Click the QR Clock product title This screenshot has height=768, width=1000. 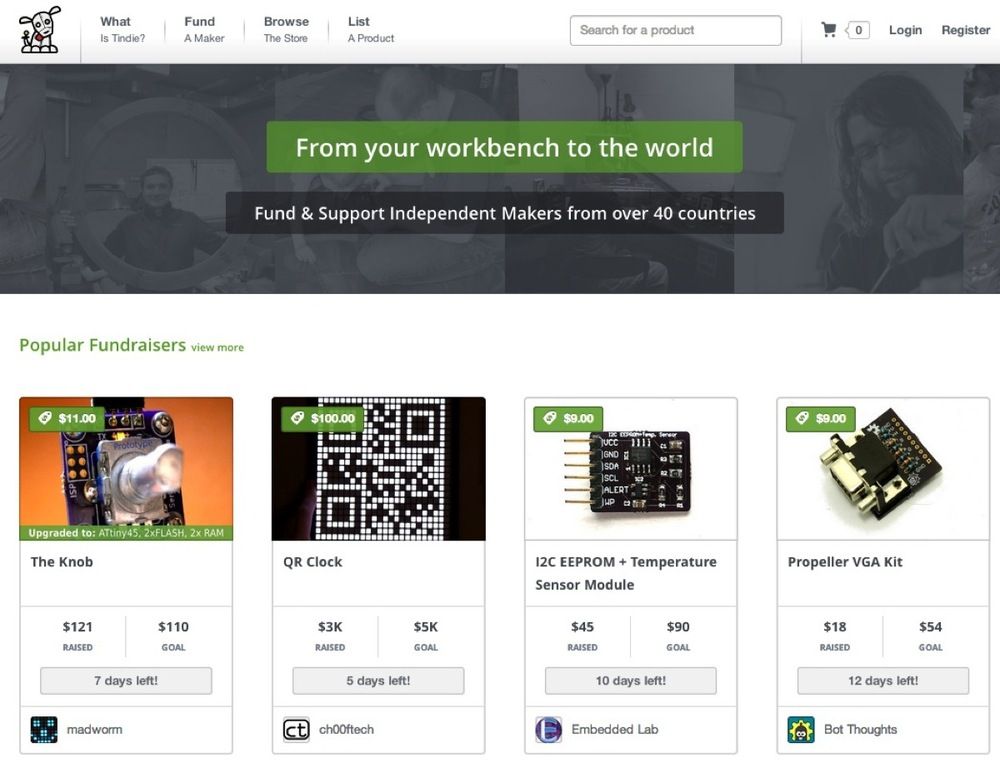(x=312, y=562)
